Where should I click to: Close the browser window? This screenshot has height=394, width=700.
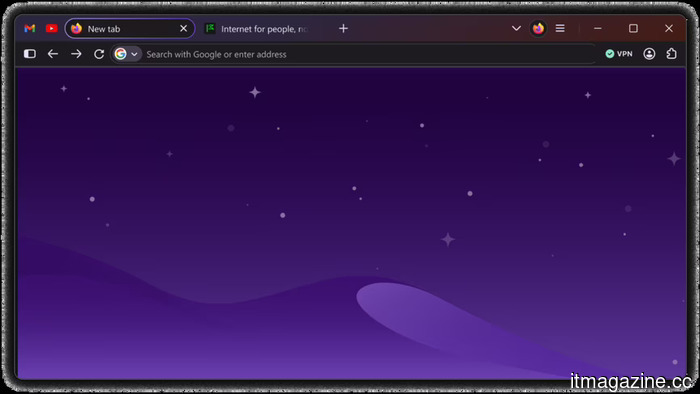pyautogui.click(x=669, y=29)
